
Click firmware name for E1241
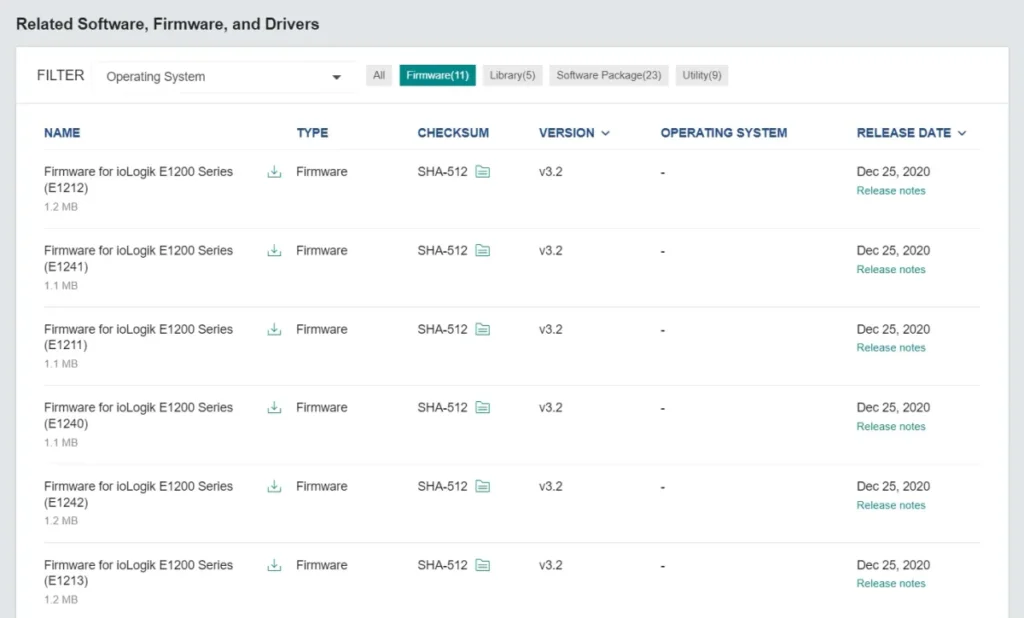[138, 259]
